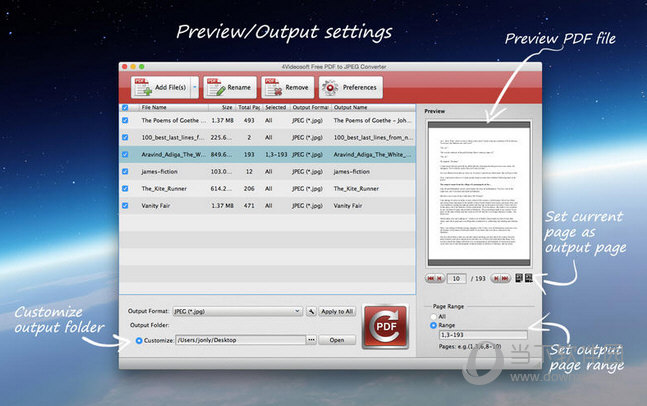Go to previous page in preview
Viewport: 647px width, 406px height.
point(439,279)
